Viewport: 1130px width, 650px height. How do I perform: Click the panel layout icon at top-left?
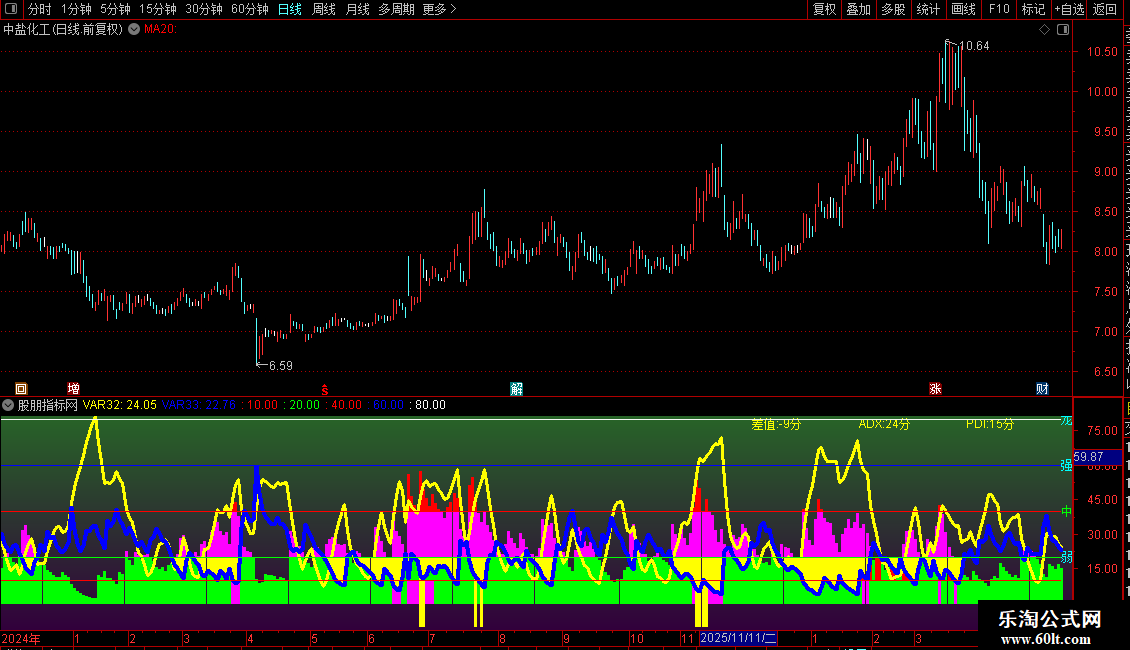pyautogui.click(x=11, y=9)
